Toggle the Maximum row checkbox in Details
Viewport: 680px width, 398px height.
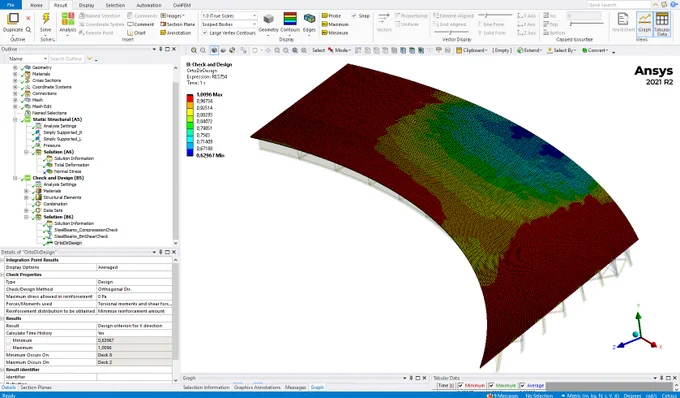point(8,348)
